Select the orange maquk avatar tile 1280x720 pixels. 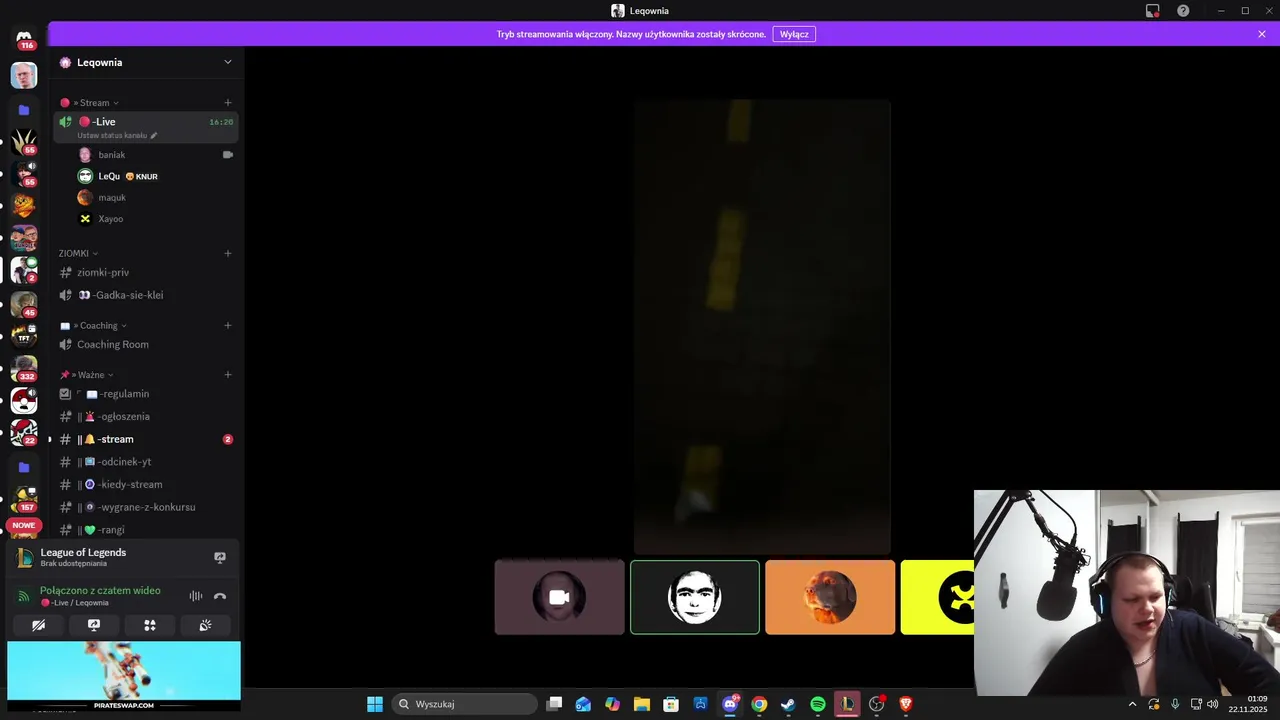(x=830, y=597)
